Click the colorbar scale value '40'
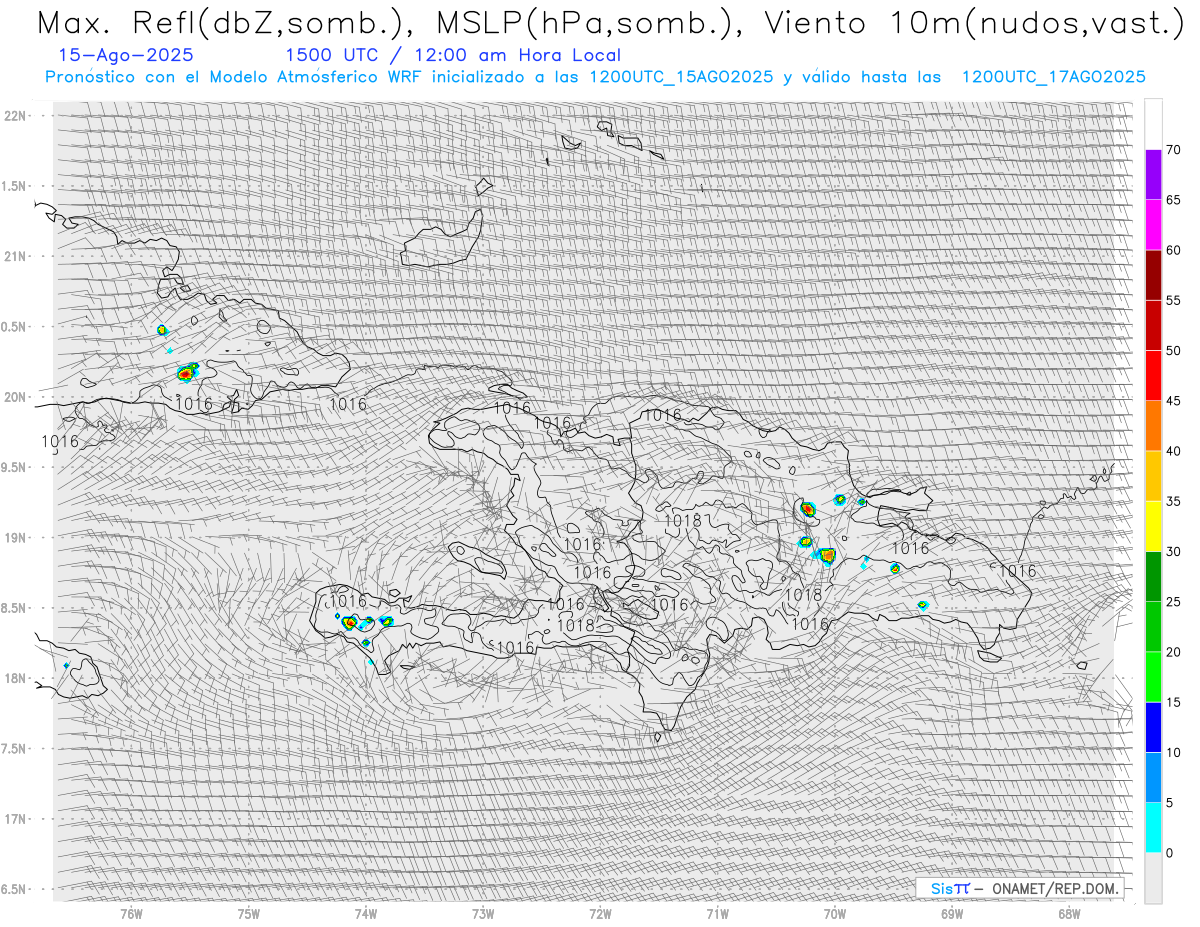Image resolution: width=1200 pixels, height=927 pixels. point(1173,451)
